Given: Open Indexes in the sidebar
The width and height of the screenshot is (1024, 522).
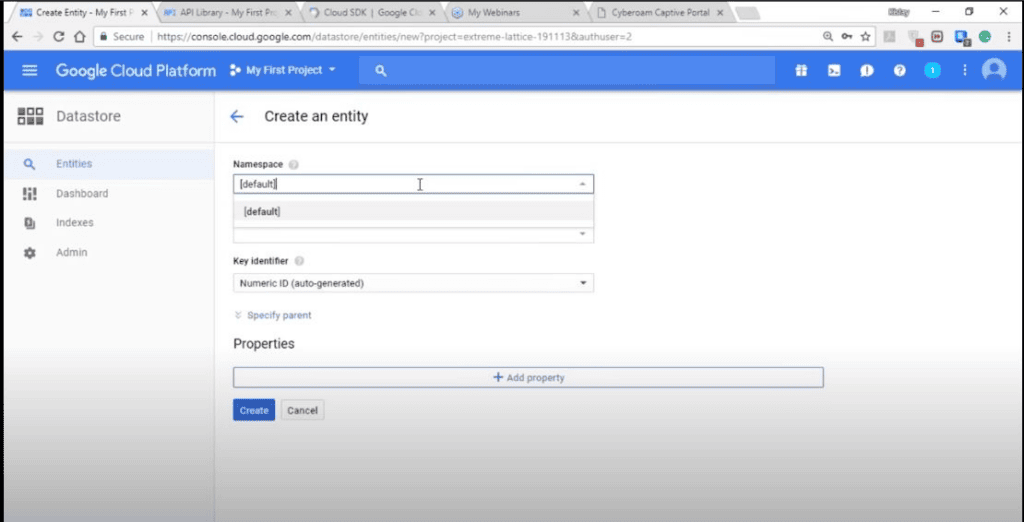Looking at the screenshot, I should click(x=74, y=223).
